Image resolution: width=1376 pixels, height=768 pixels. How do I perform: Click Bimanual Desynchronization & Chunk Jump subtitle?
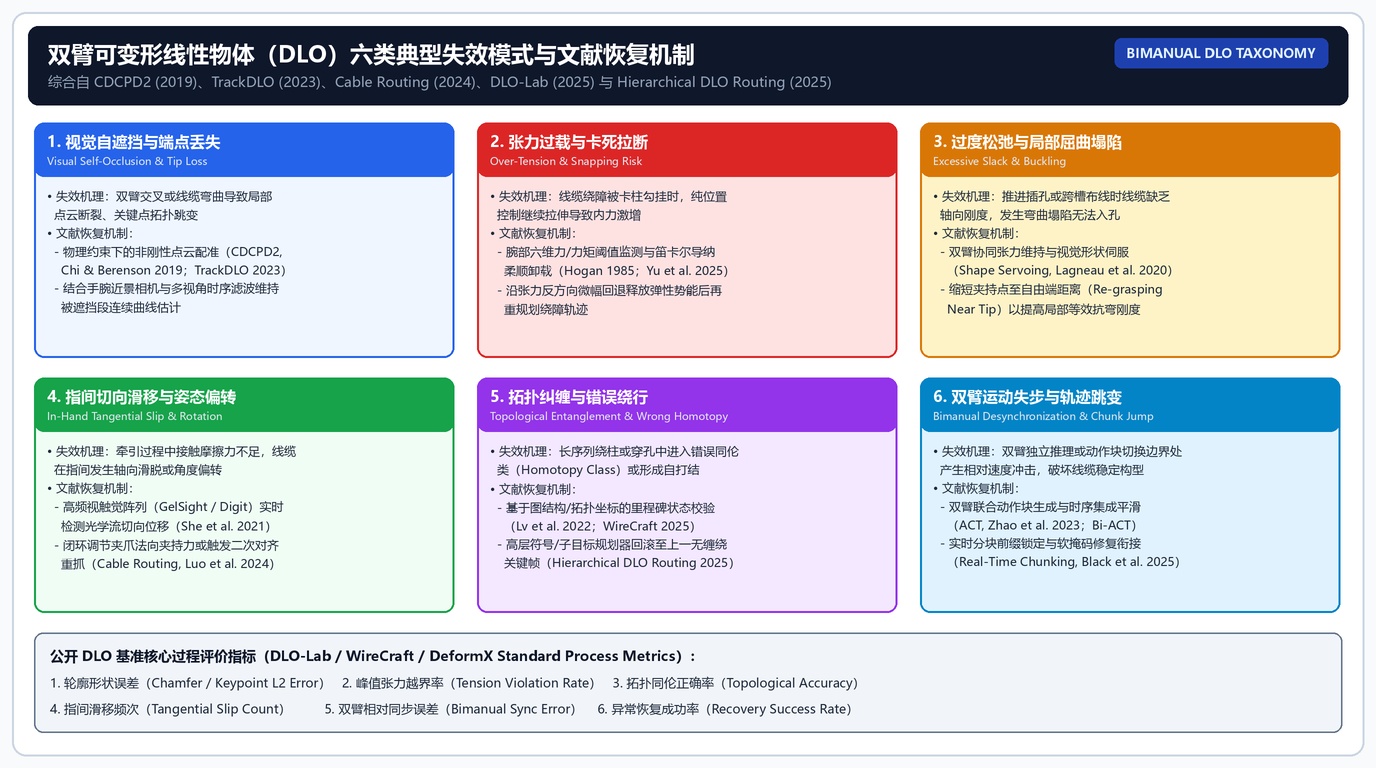1043,416
